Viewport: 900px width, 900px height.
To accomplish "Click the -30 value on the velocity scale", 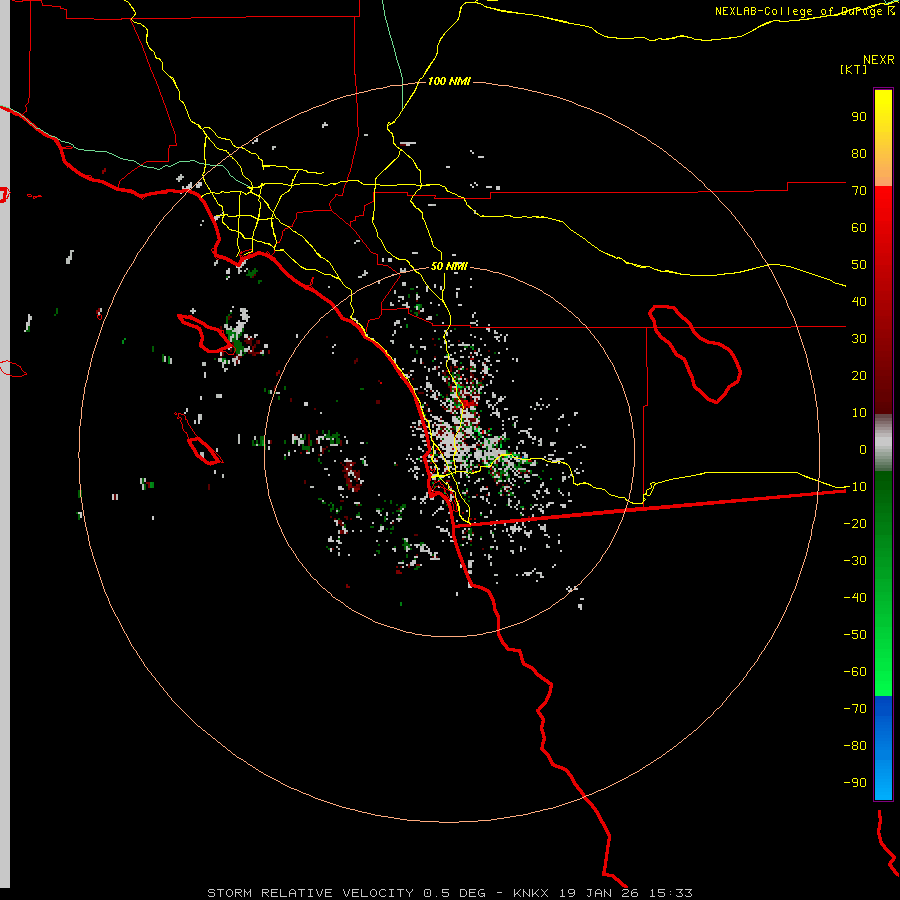I will coord(855,561).
